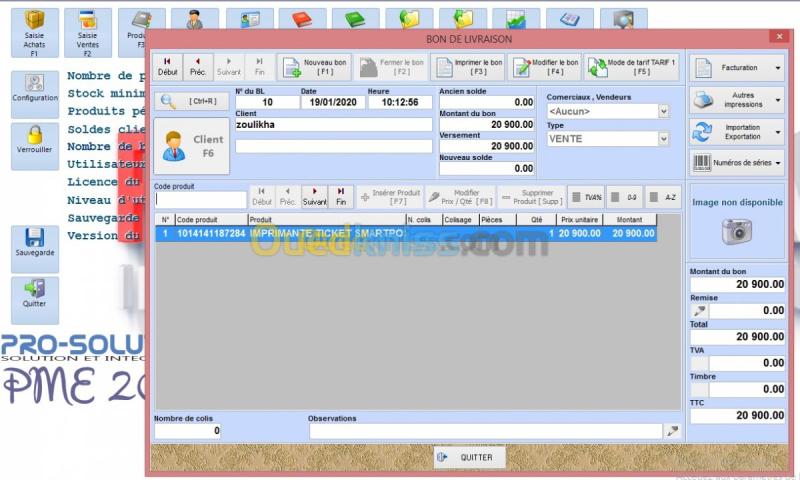Click into the Code produit field
This screenshot has height=480, width=800.
(x=201, y=199)
